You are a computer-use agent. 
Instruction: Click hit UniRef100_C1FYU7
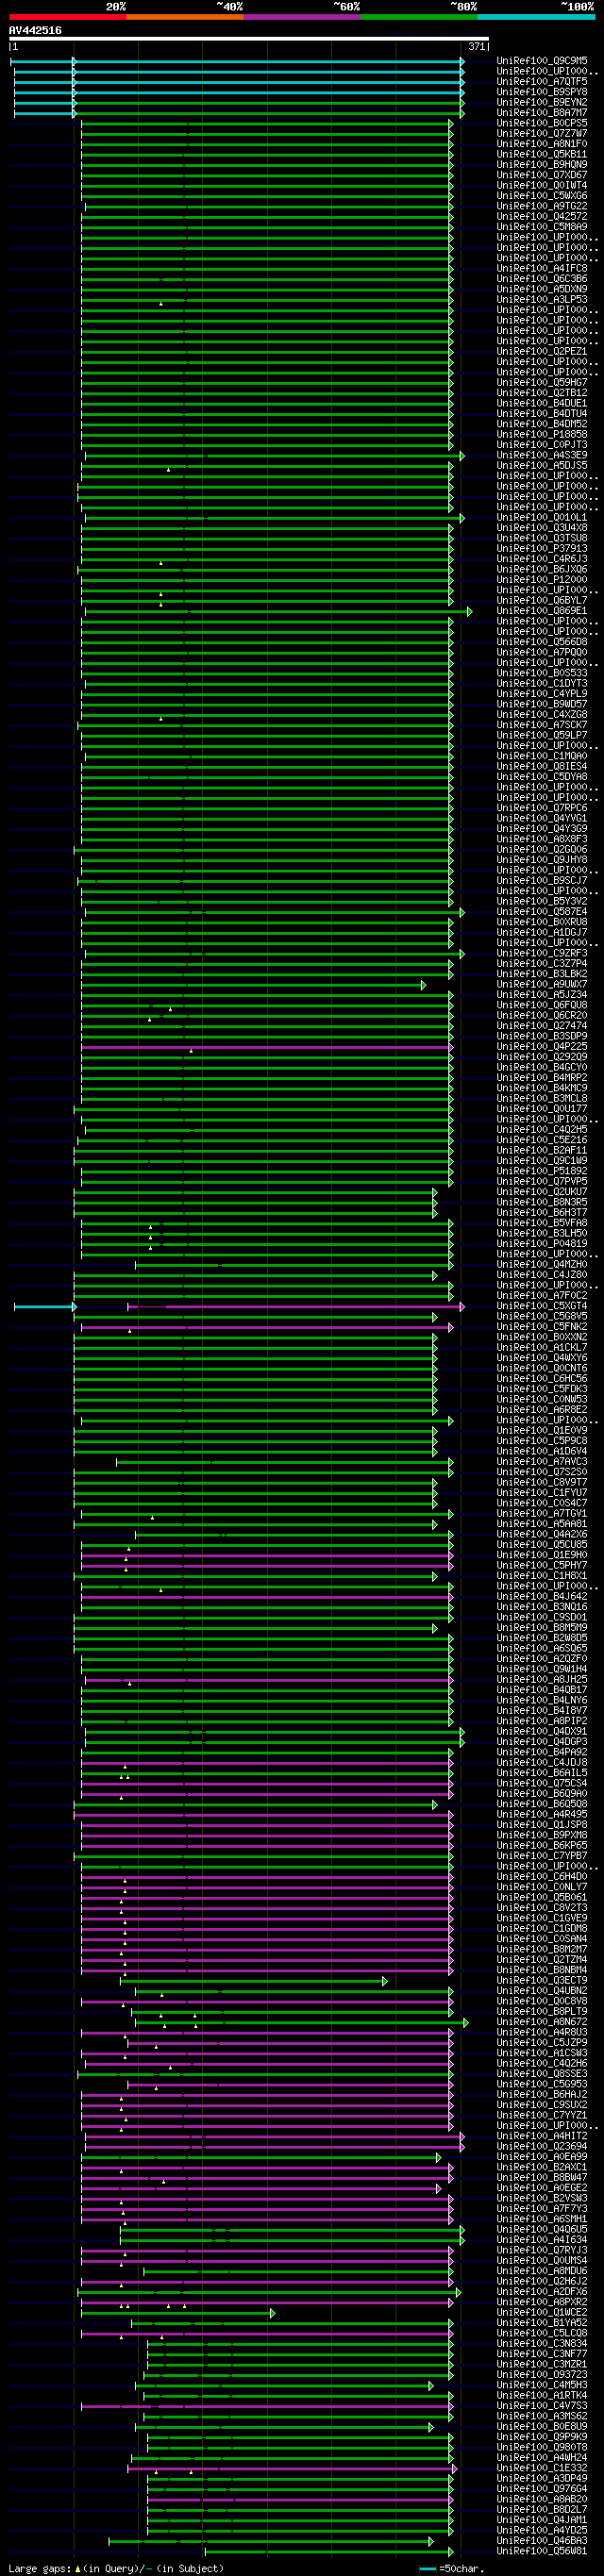point(542,1493)
